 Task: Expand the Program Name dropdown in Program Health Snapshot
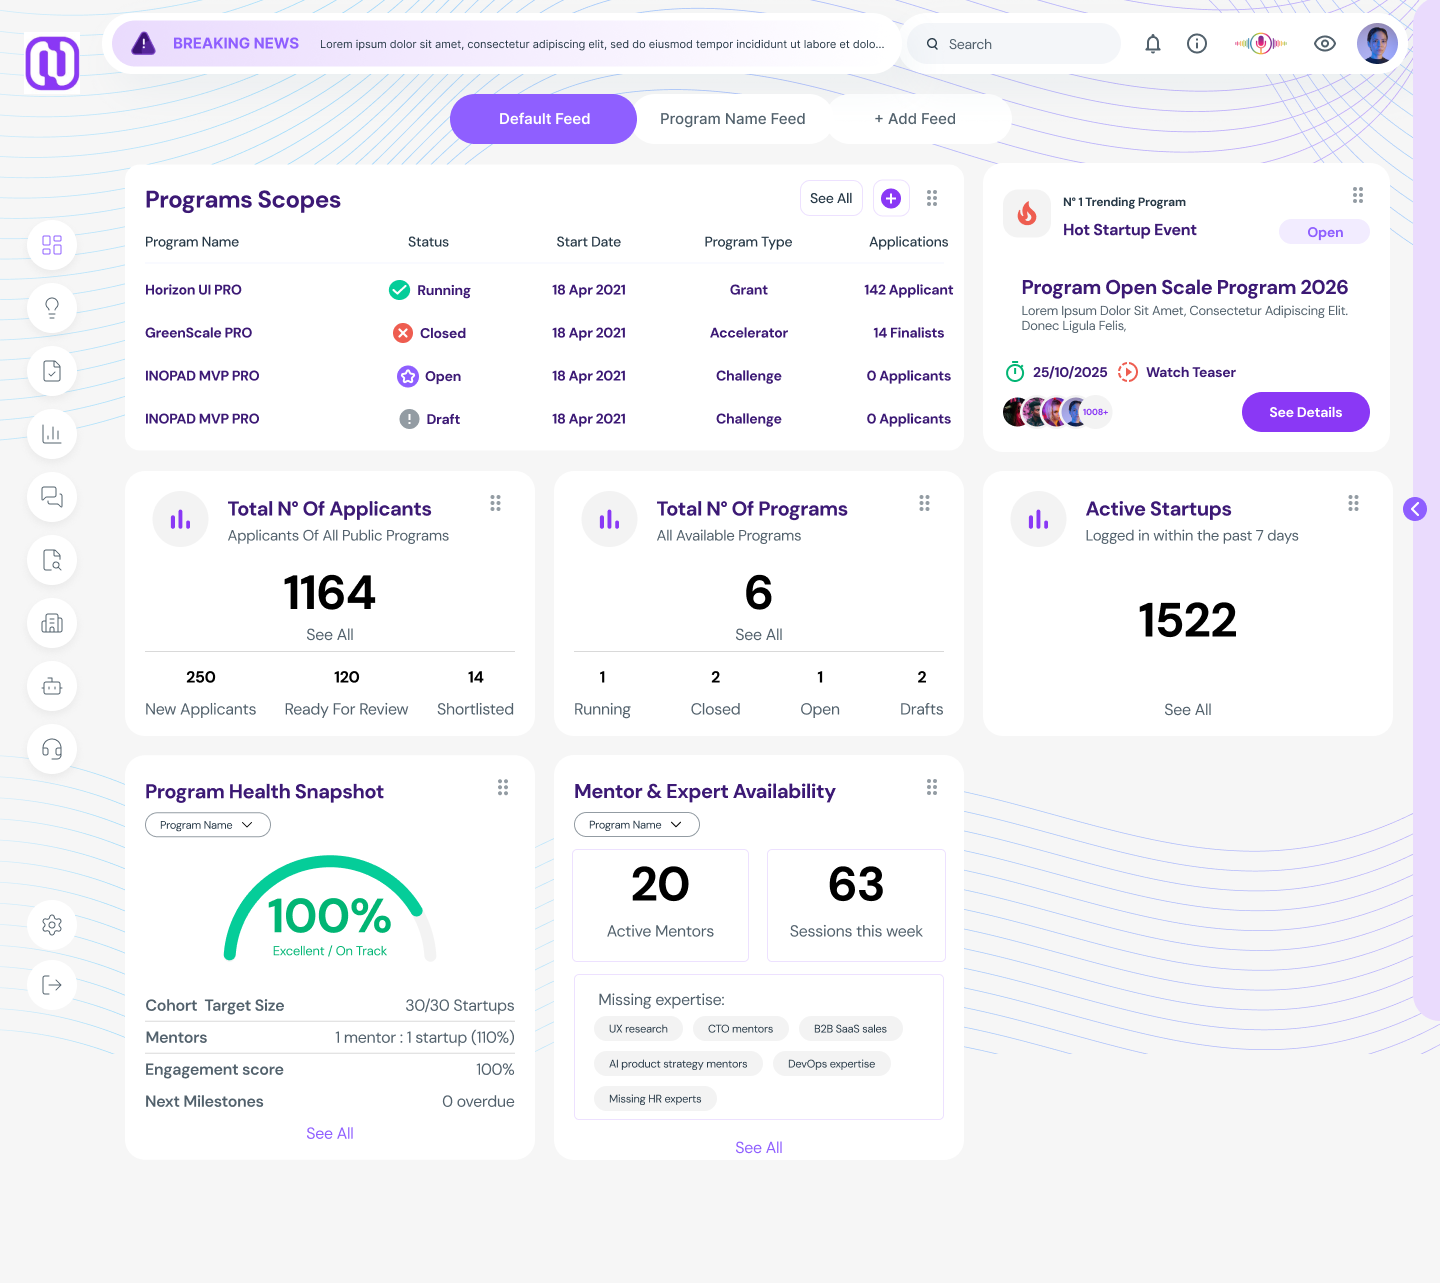click(x=207, y=824)
